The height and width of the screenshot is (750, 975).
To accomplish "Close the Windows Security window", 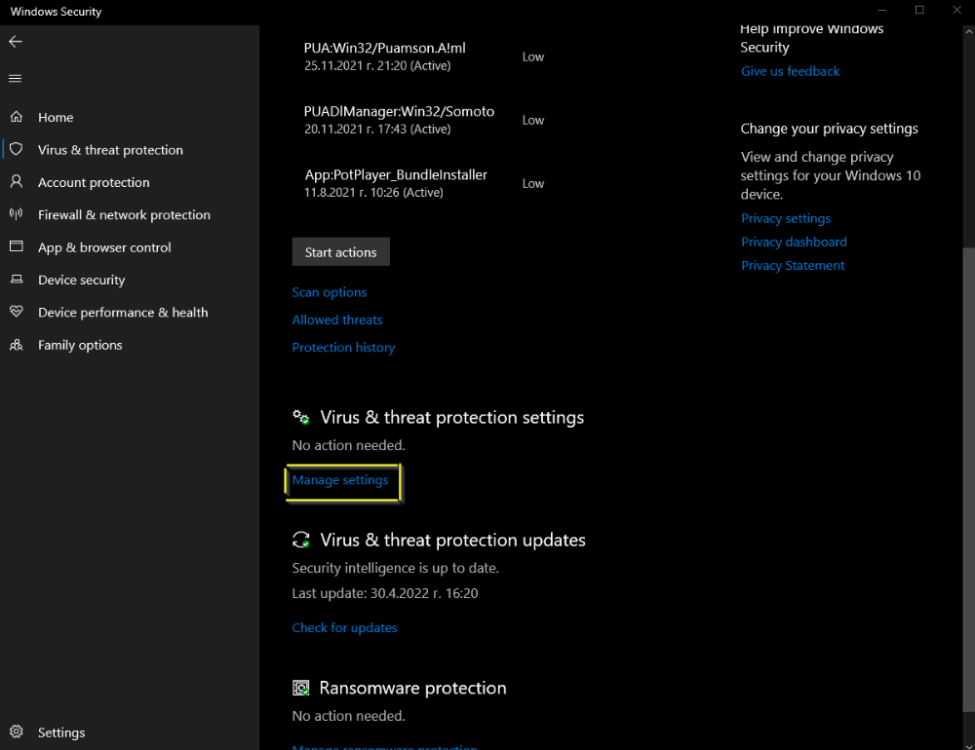I will pos(957,10).
